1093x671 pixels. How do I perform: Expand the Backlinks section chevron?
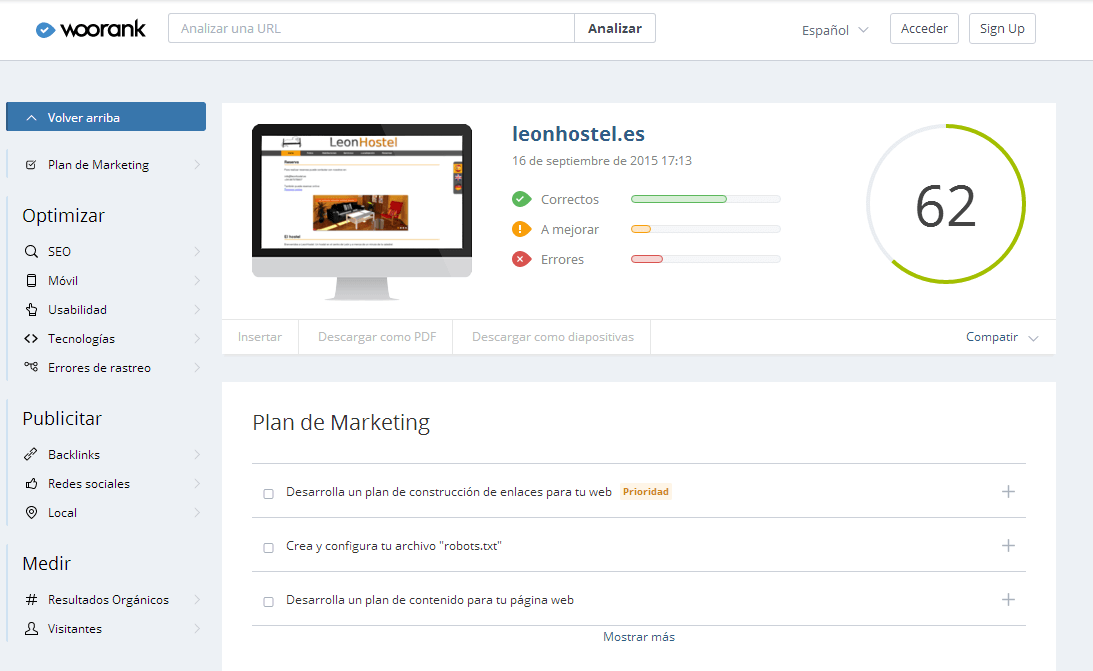[x=197, y=454]
